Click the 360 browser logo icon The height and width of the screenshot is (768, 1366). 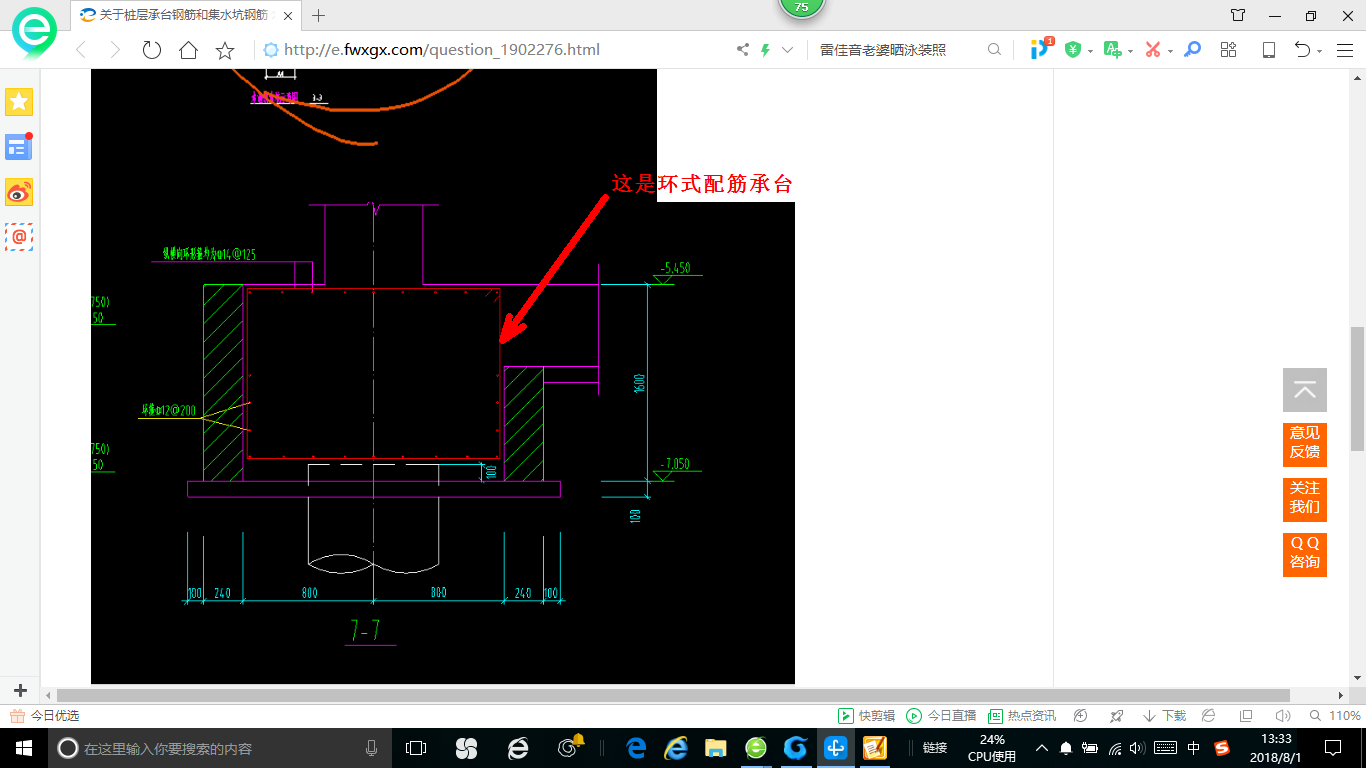click(35, 33)
